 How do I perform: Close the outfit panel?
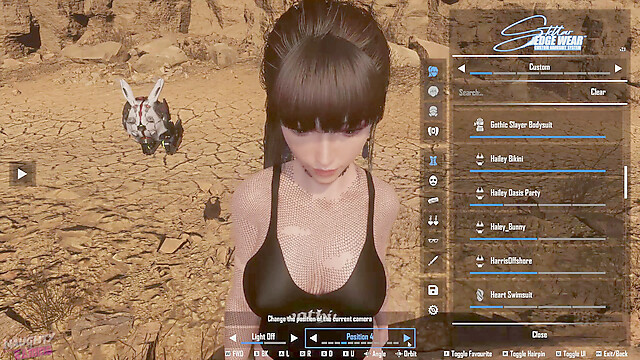pyautogui.click(x=540, y=335)
